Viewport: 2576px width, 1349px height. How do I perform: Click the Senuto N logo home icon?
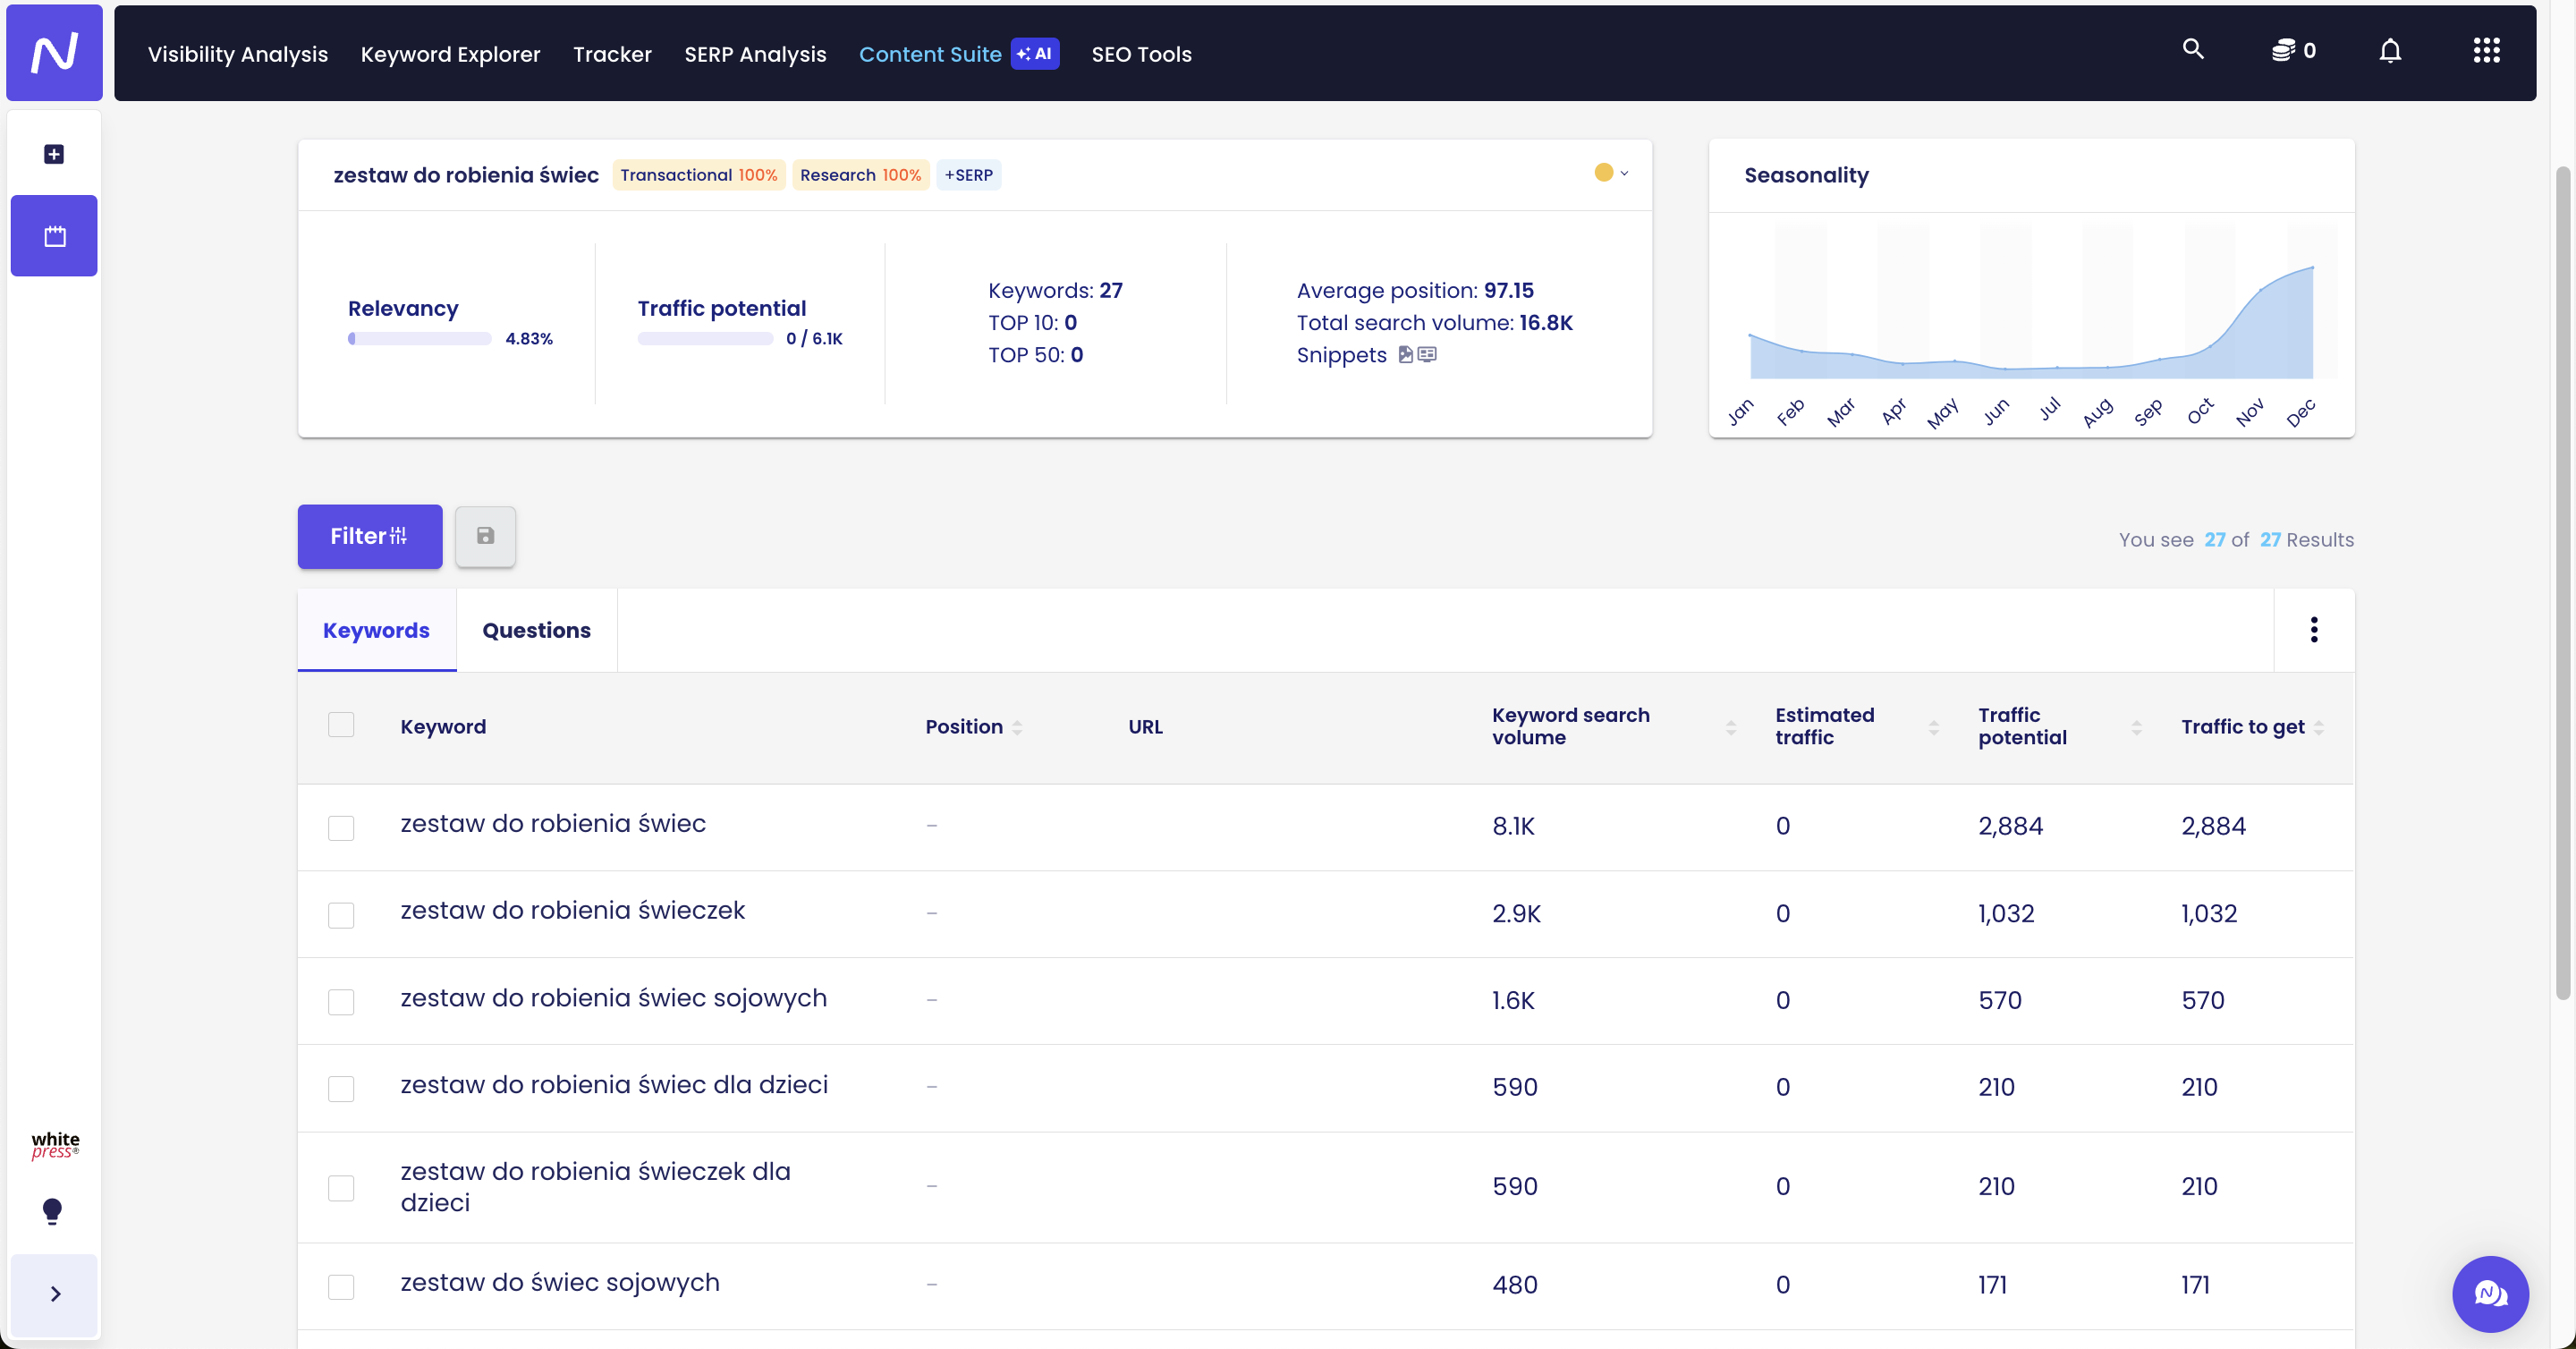[54, 52]
